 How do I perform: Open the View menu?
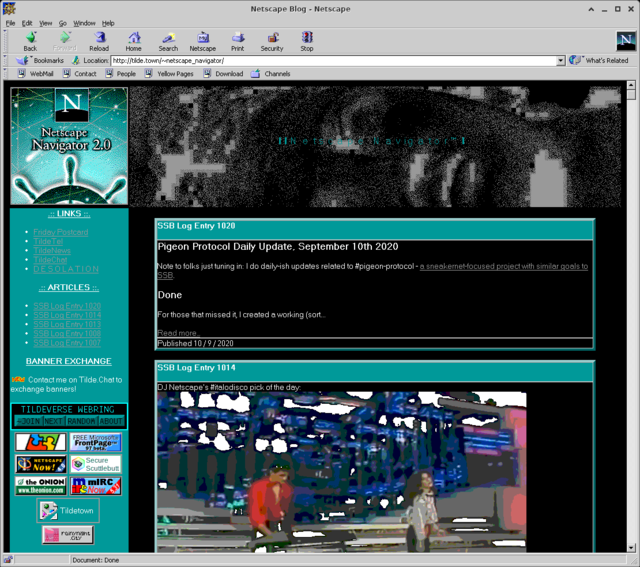(45, 23)
